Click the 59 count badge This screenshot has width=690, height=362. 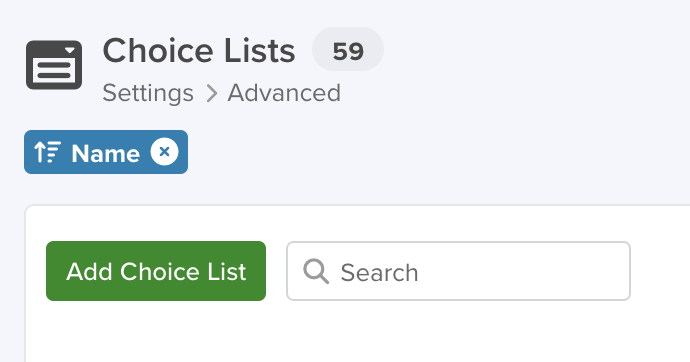click(348, 49)
